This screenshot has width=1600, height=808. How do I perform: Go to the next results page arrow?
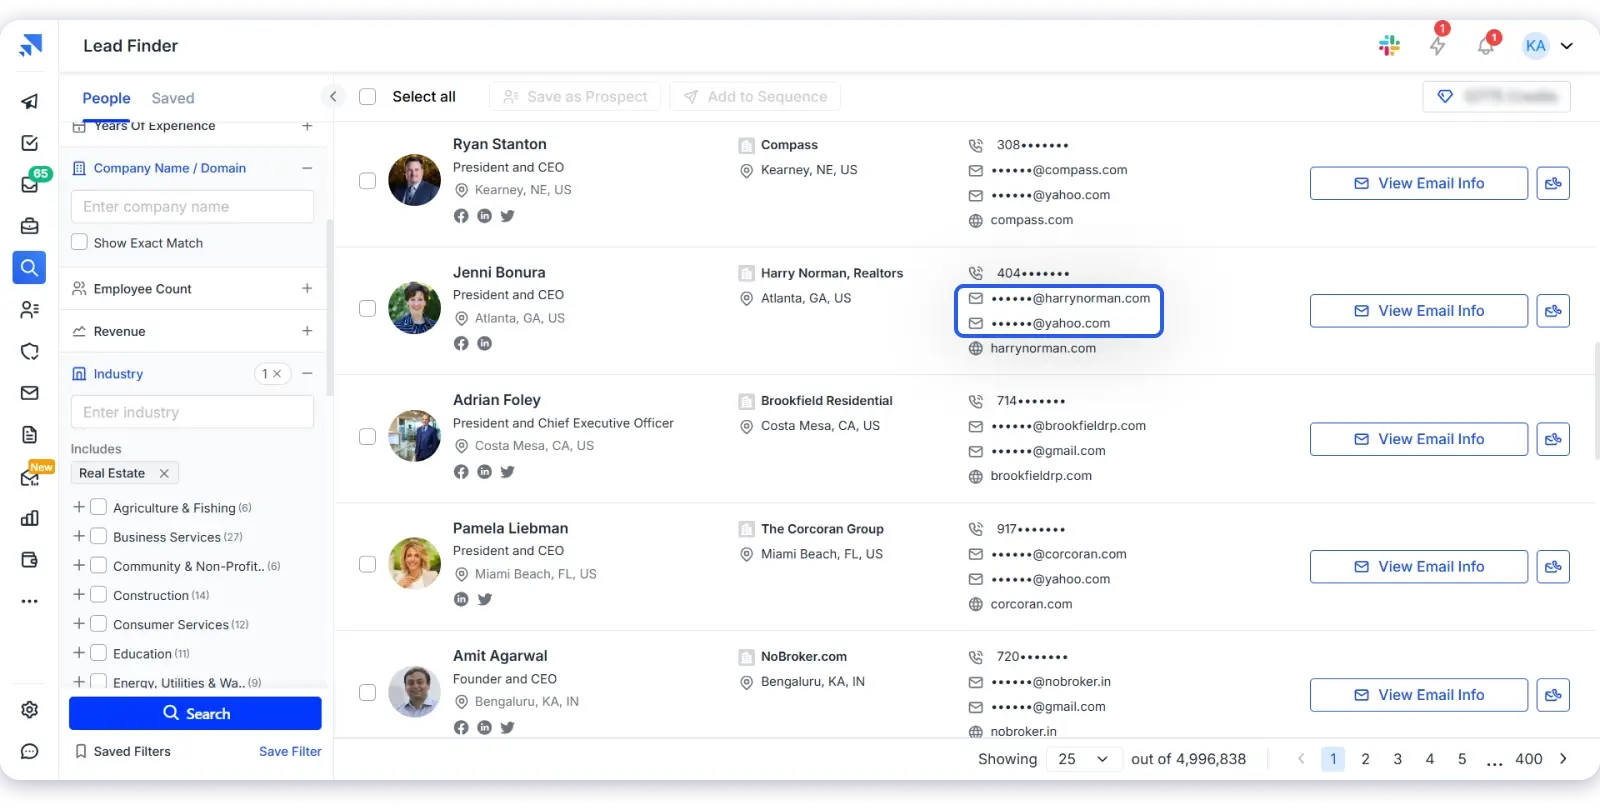point(1563,759)
